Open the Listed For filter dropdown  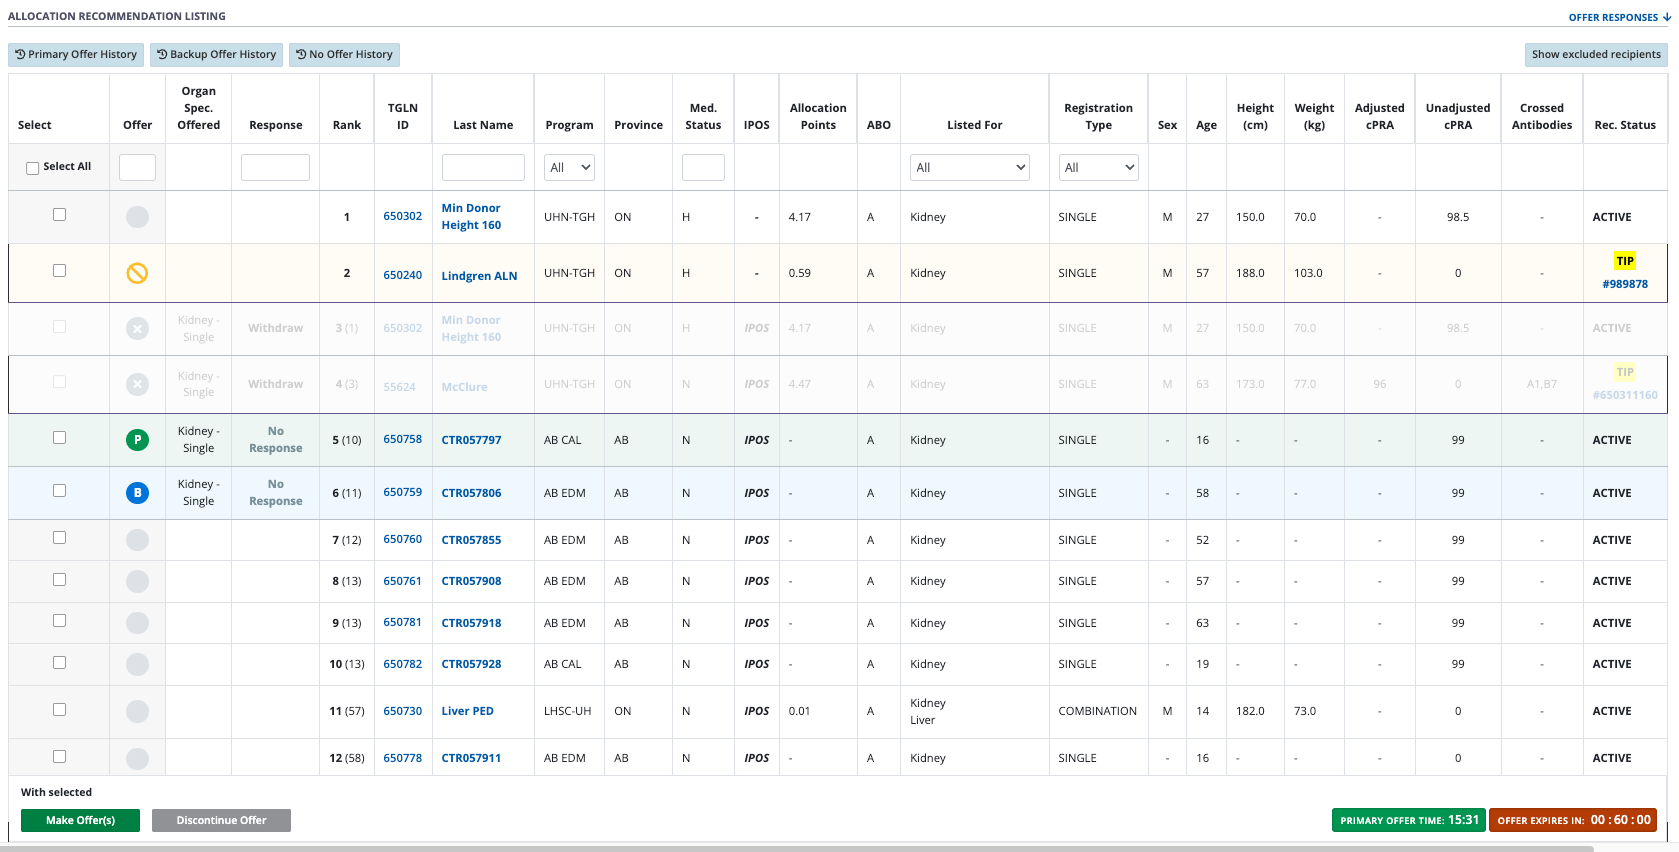click(970, 168)
